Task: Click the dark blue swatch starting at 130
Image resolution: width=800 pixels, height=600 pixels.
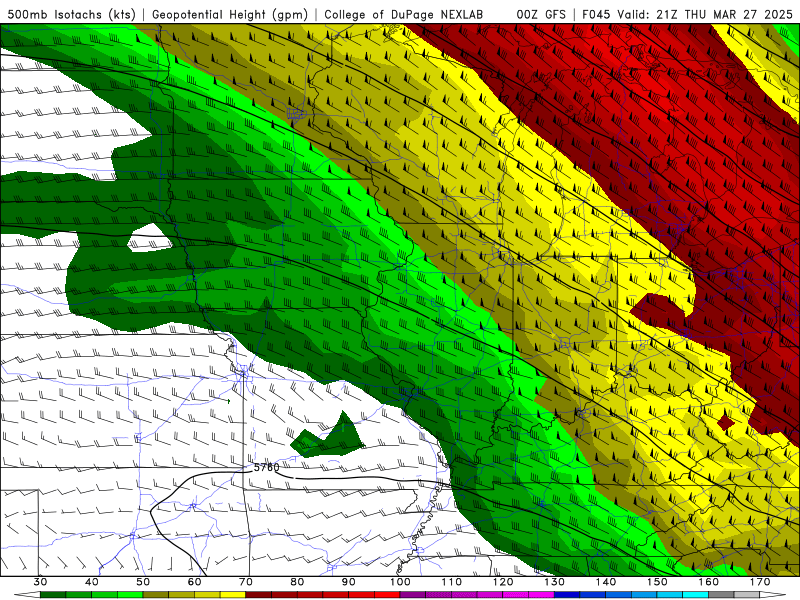Action: pos(567,595)
